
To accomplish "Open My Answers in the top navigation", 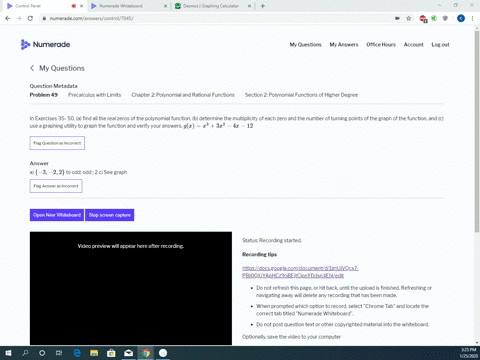I will pyautogui.click(x=344, y=45).
